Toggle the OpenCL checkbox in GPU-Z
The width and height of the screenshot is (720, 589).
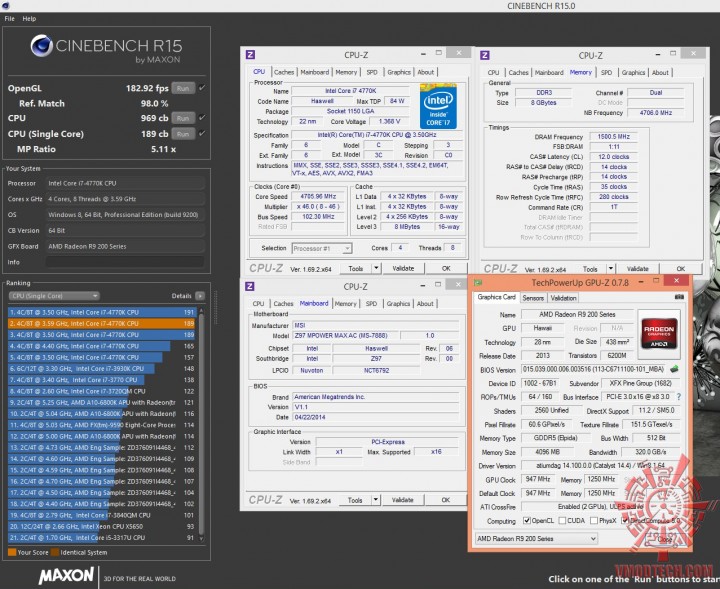click(x=527, y=521)
